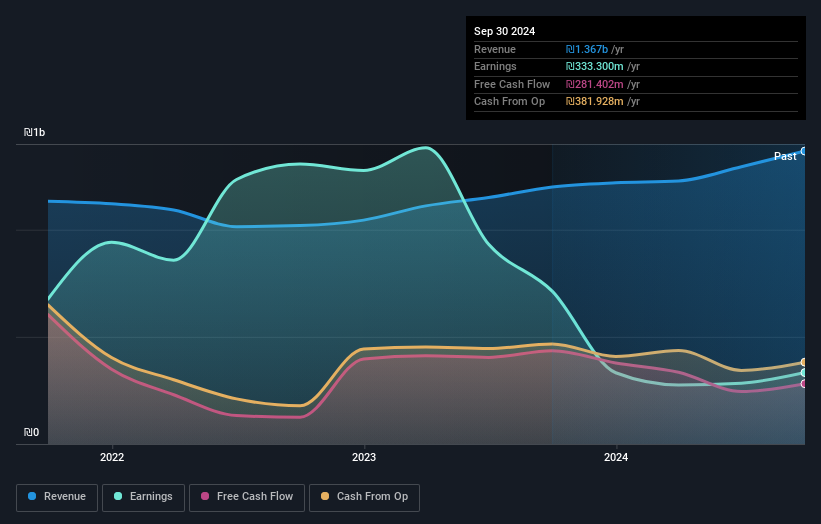Viewport: 821px width, 524px height.
Task: Click the Past label on chart
Action: click(x=785, y=156)
